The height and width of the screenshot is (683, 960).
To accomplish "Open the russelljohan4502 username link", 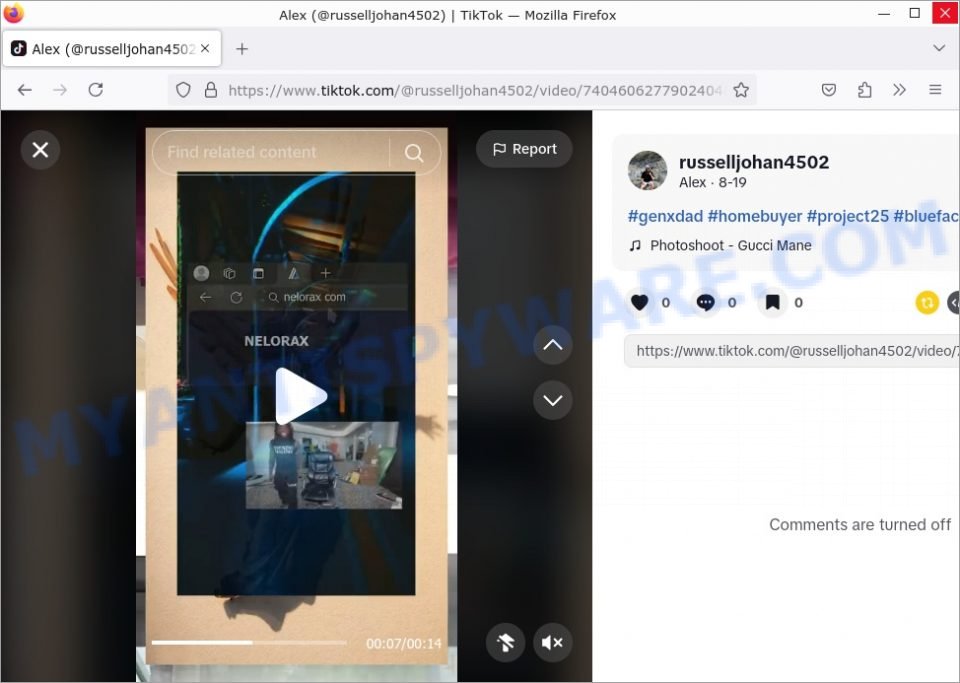I will (x=754, y=162).
